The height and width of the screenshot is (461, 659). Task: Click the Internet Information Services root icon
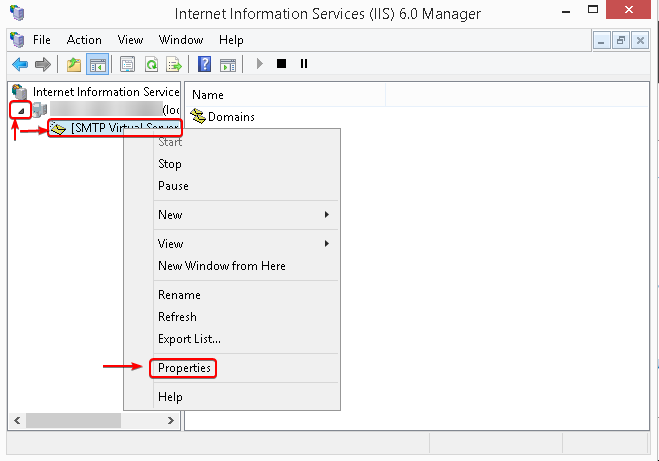[x=19, y=92]
